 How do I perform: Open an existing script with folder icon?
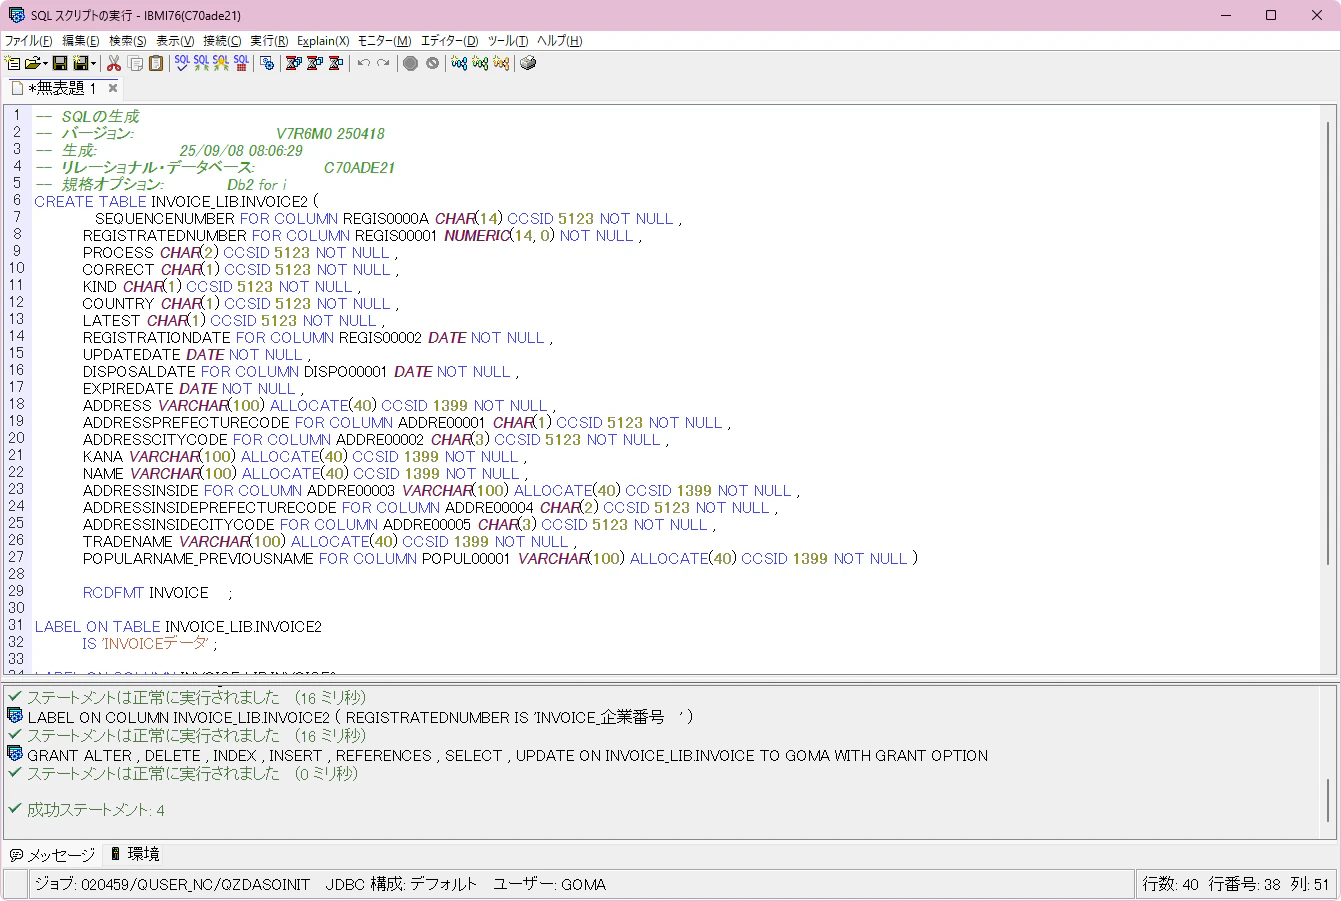tap(34, 63)
